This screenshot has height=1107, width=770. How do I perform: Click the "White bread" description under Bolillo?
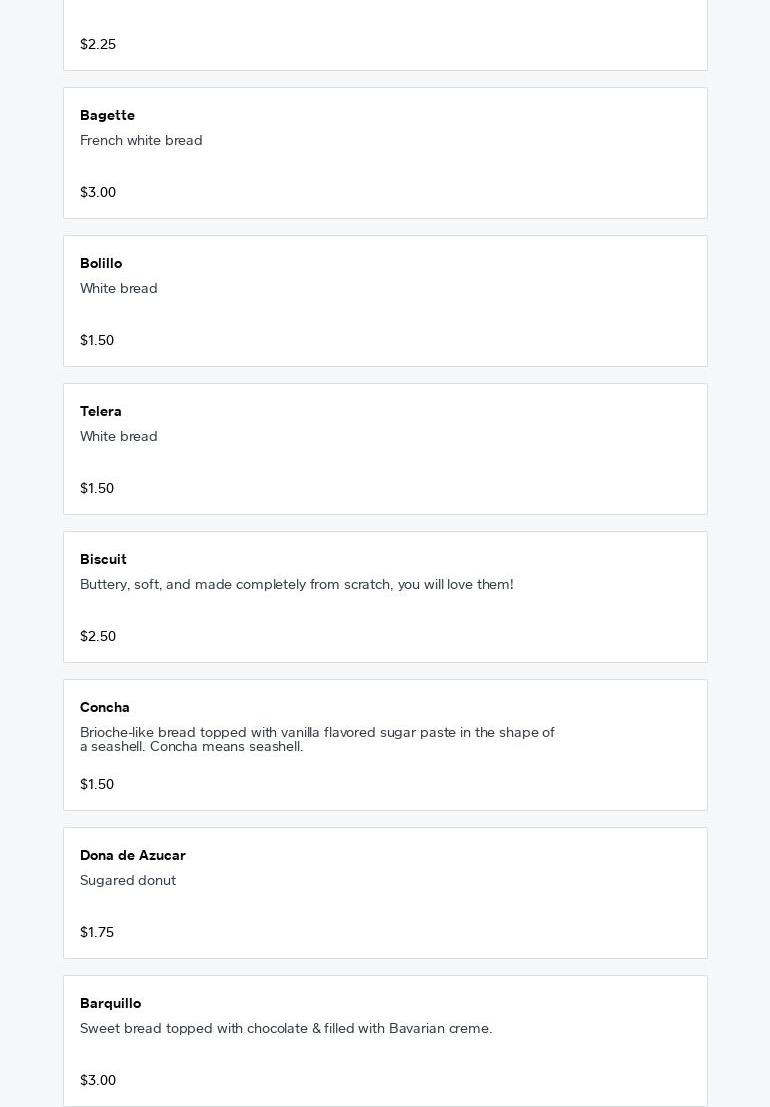pos(119,288)
